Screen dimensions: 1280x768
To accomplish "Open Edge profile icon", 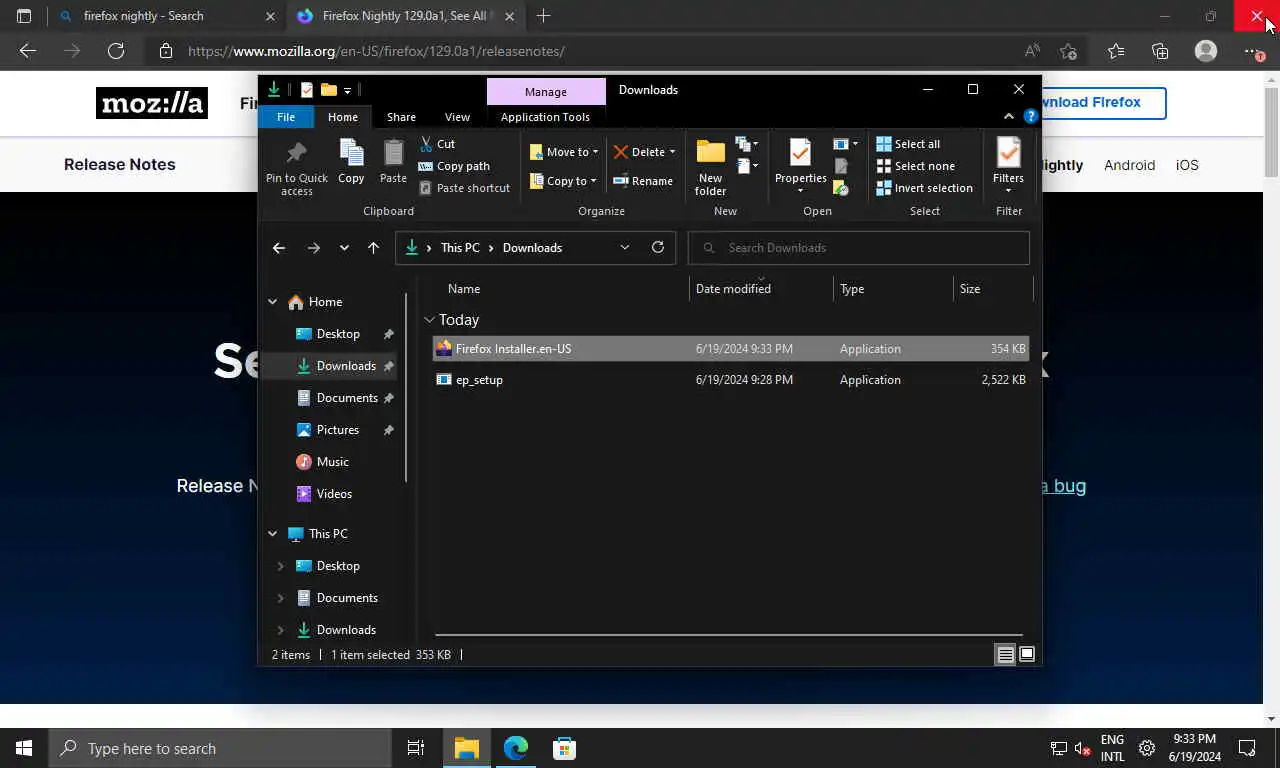I will point(1206,51).
